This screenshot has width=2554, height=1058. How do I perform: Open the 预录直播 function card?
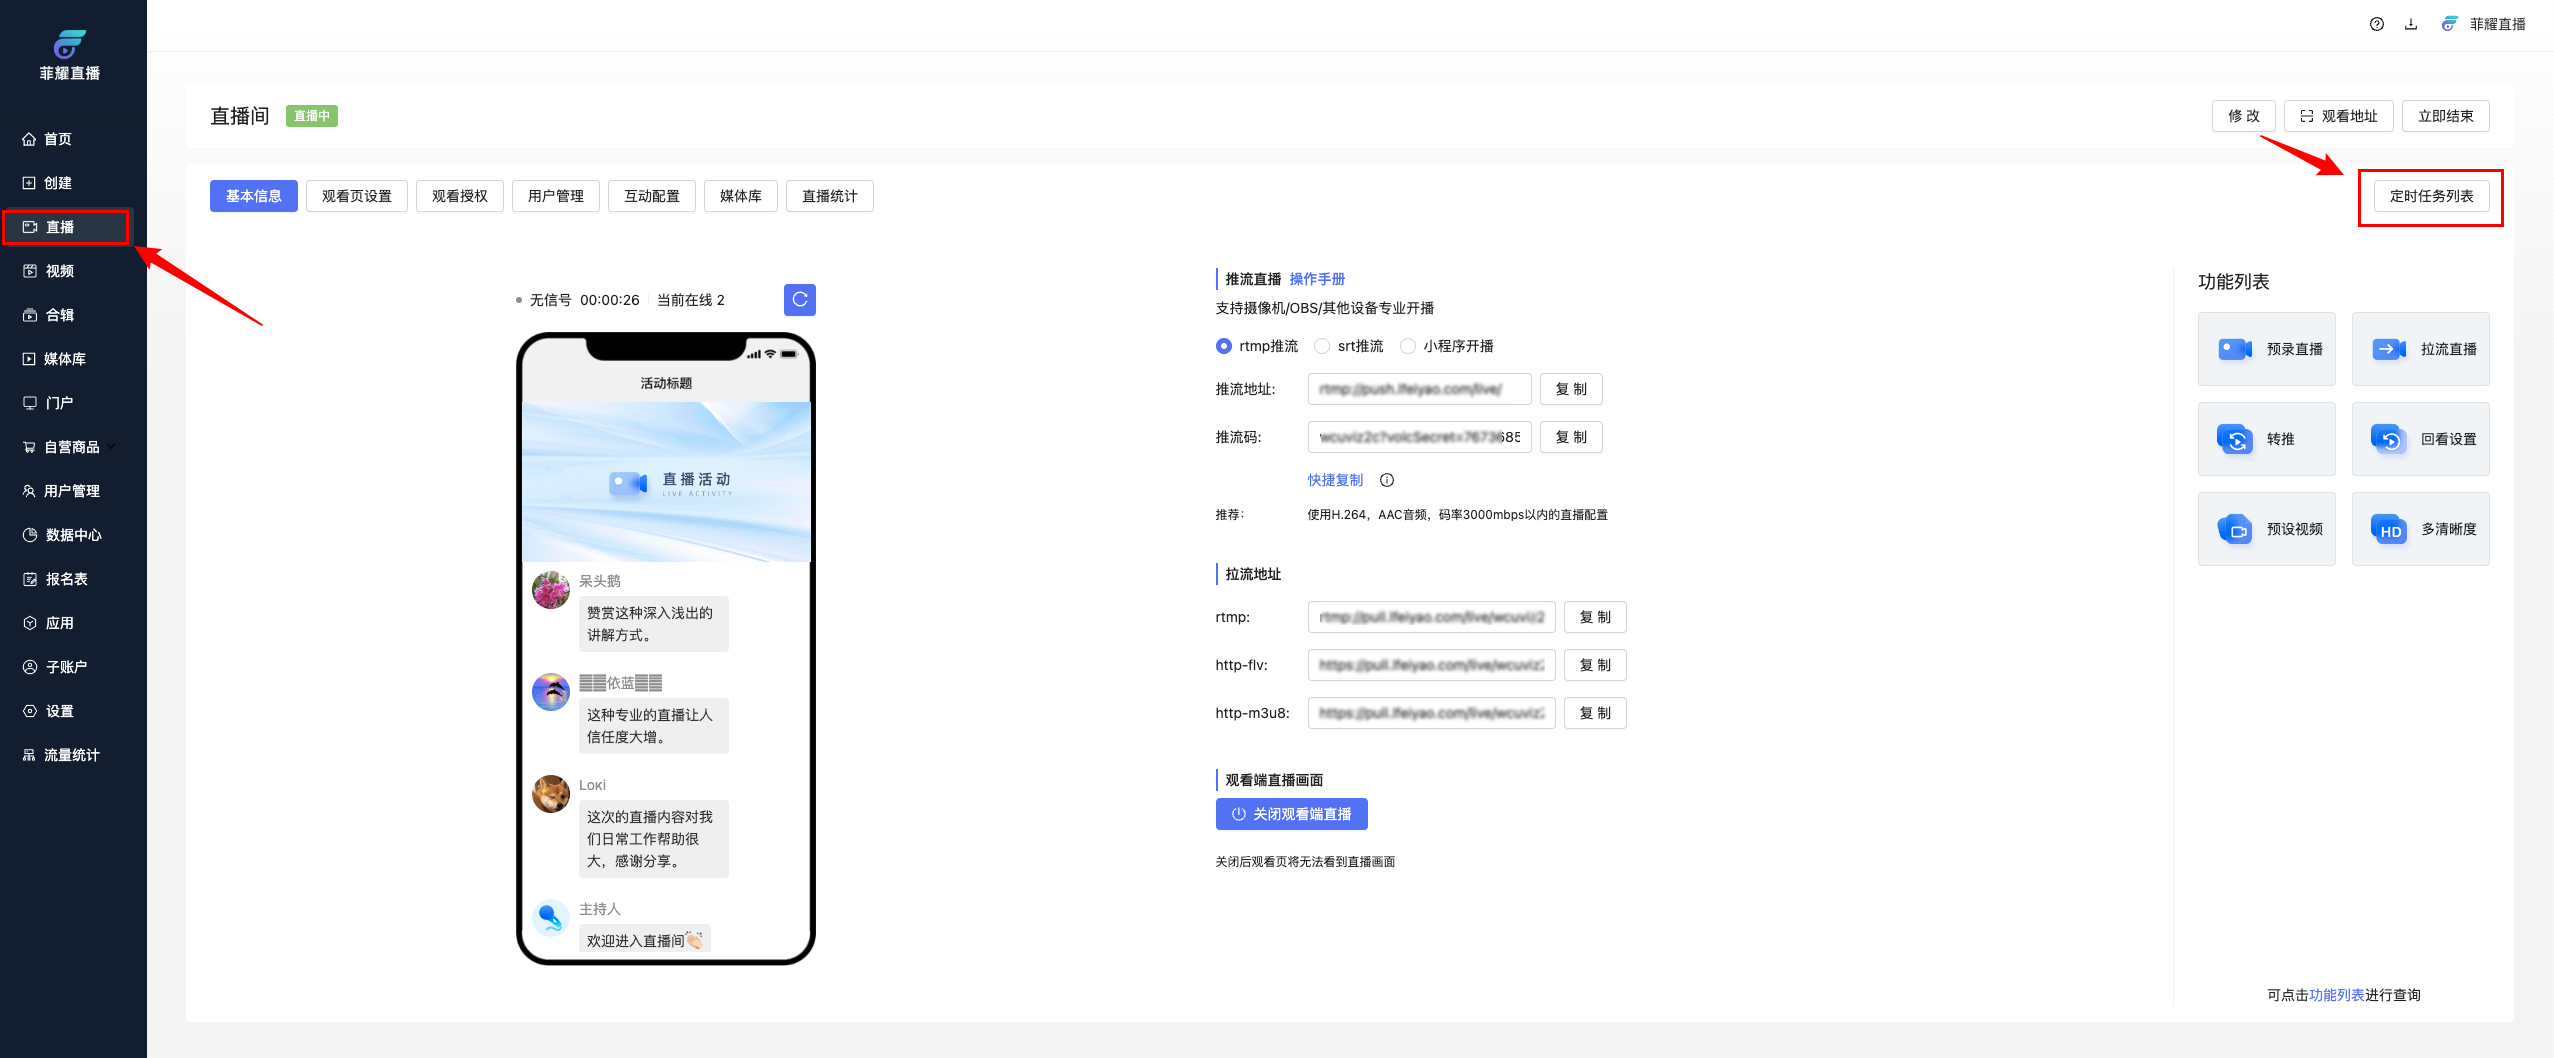point(2266,349)
